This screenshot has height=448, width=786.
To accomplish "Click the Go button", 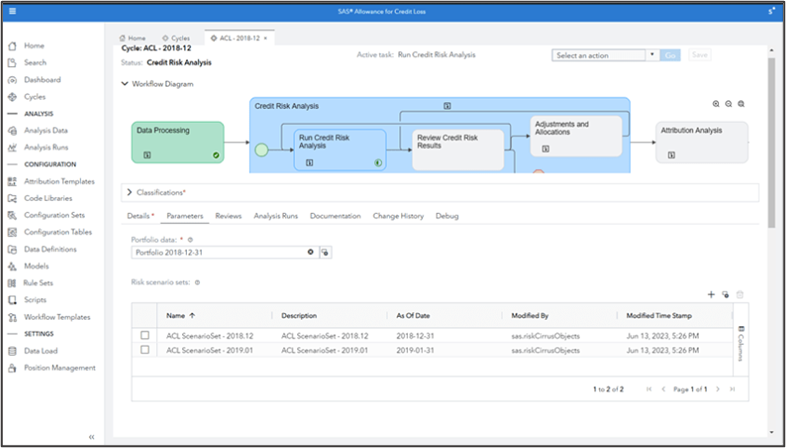I will pos(670,56).
